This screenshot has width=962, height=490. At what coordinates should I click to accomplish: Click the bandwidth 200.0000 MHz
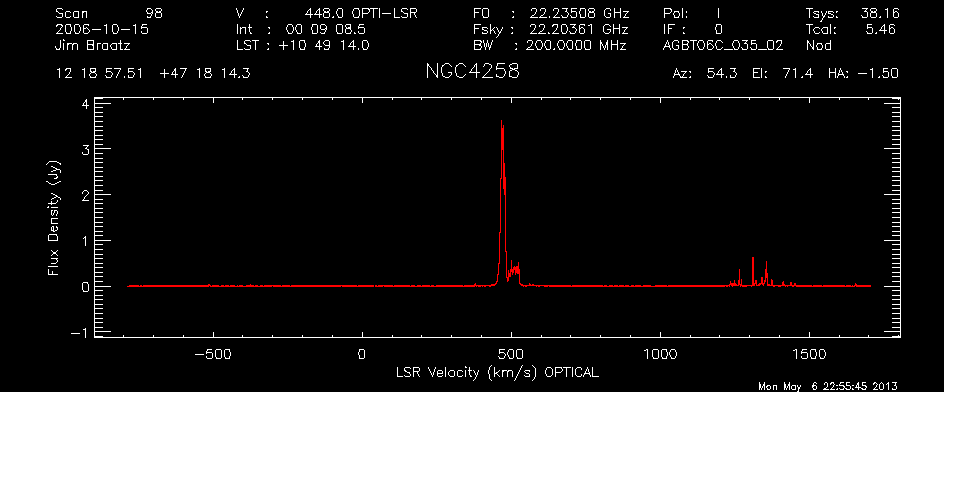point(575,45)
